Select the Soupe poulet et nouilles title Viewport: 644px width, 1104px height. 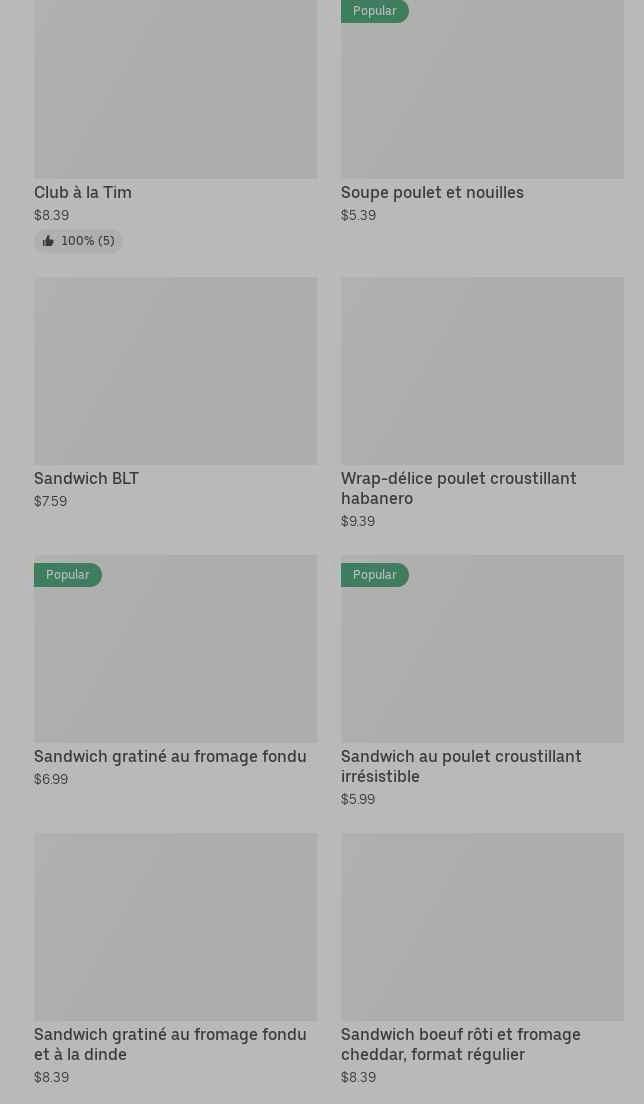coord(432,192)
